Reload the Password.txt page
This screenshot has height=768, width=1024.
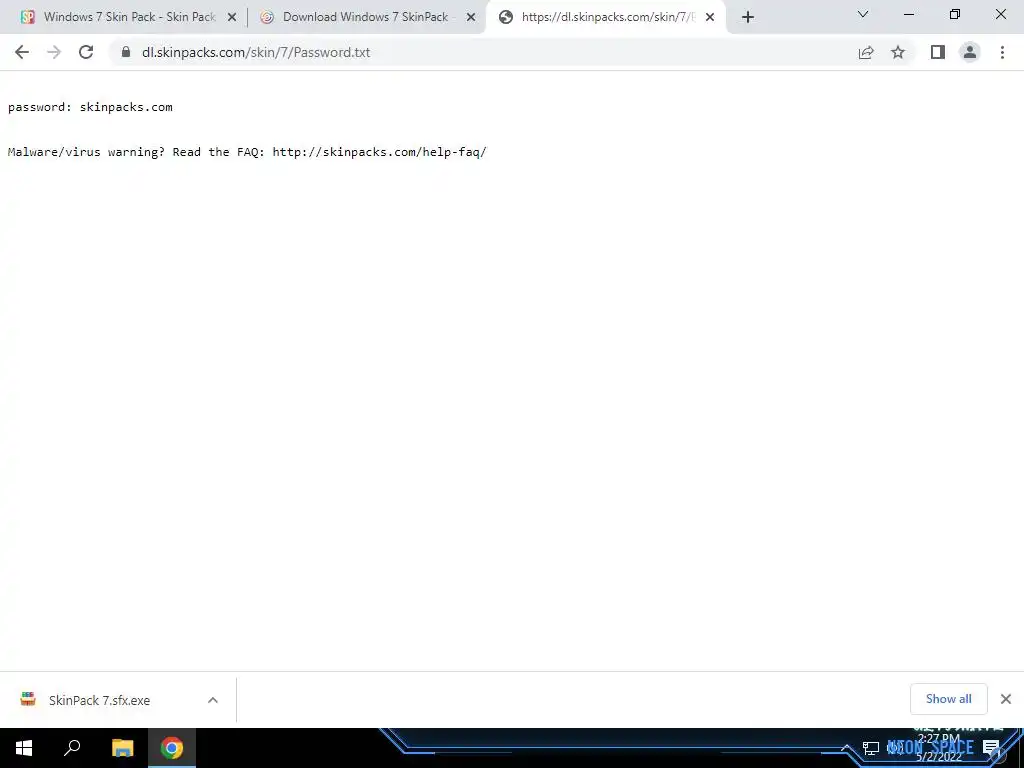[x=86, y=52]
